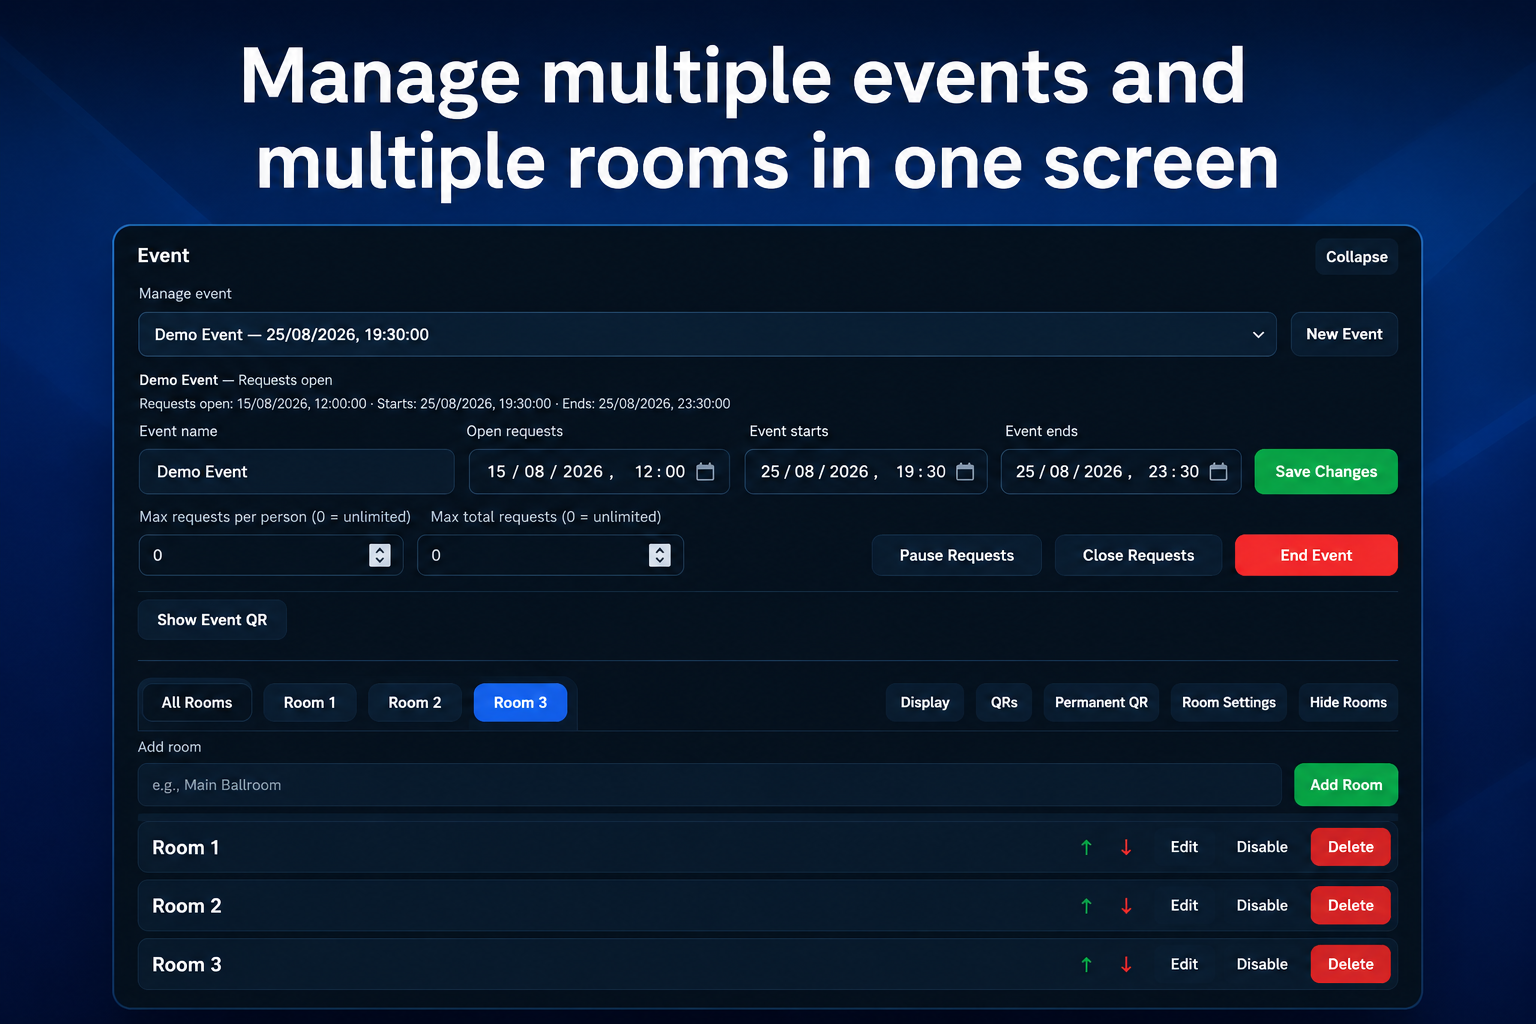Open calendar picker for Open requests date

705,472
